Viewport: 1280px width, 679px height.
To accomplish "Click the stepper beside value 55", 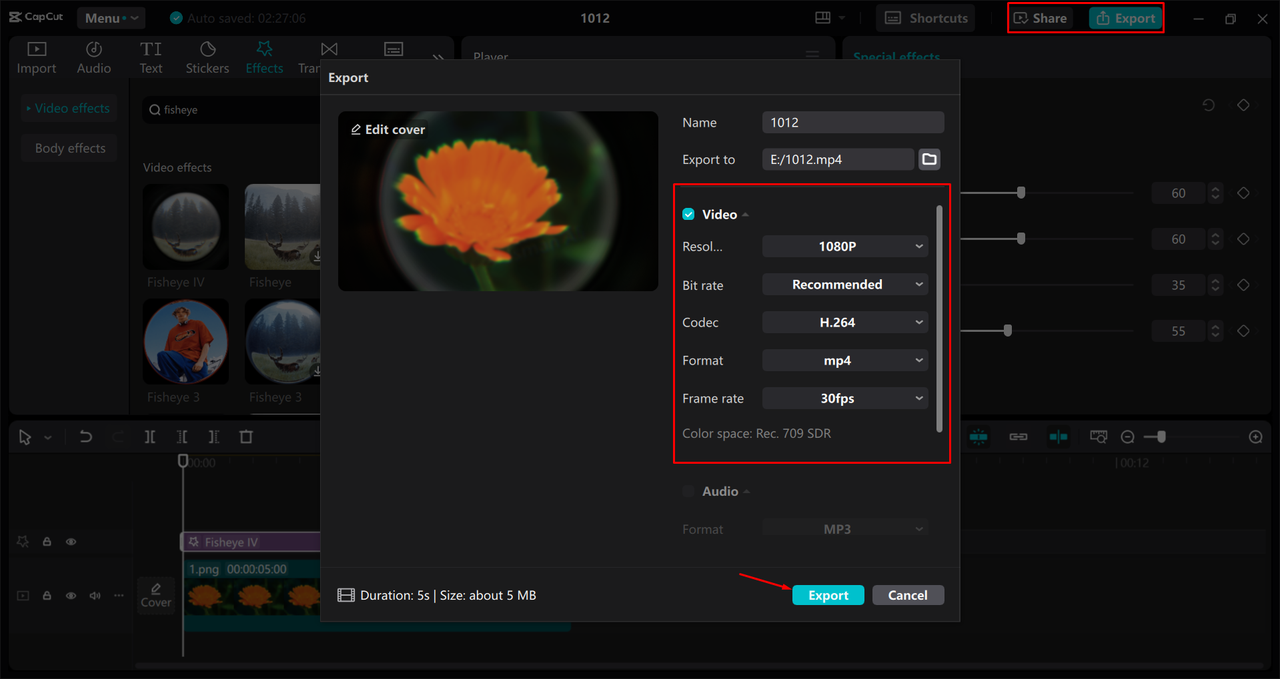I will [1215, 331].
